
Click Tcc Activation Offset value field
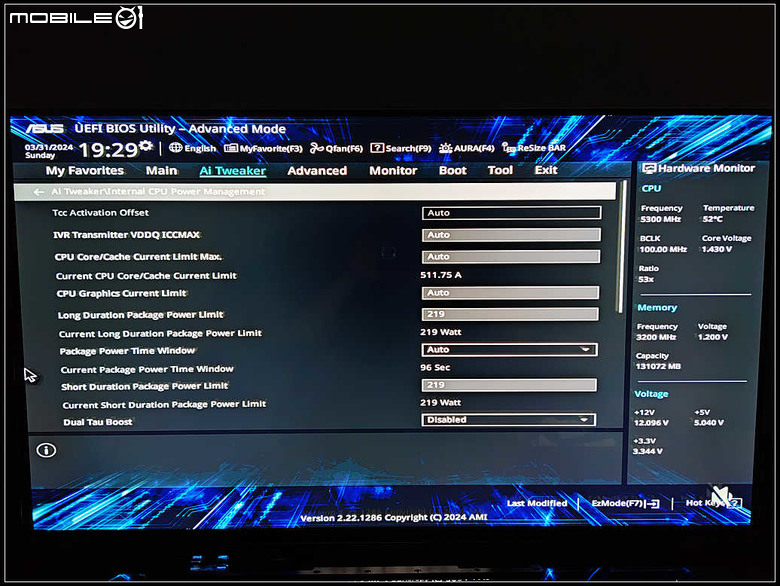pos(511,213)
